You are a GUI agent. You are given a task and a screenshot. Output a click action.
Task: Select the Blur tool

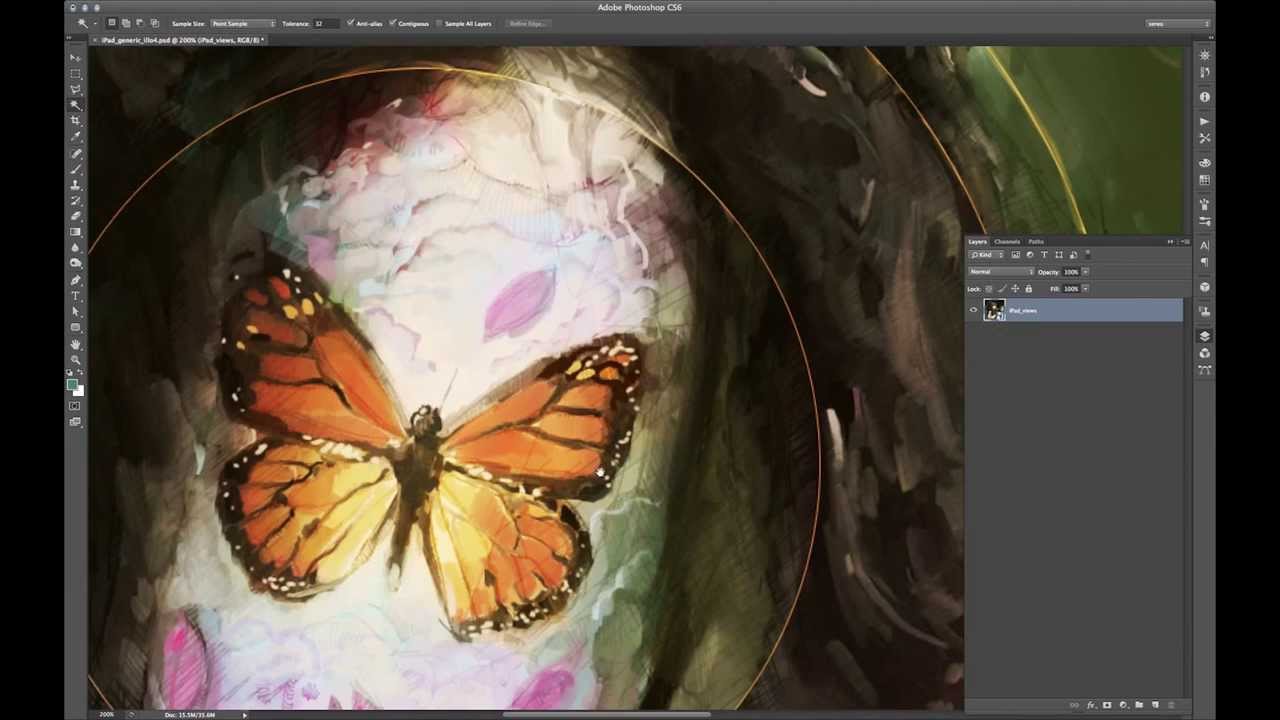(x=75, y=247)
